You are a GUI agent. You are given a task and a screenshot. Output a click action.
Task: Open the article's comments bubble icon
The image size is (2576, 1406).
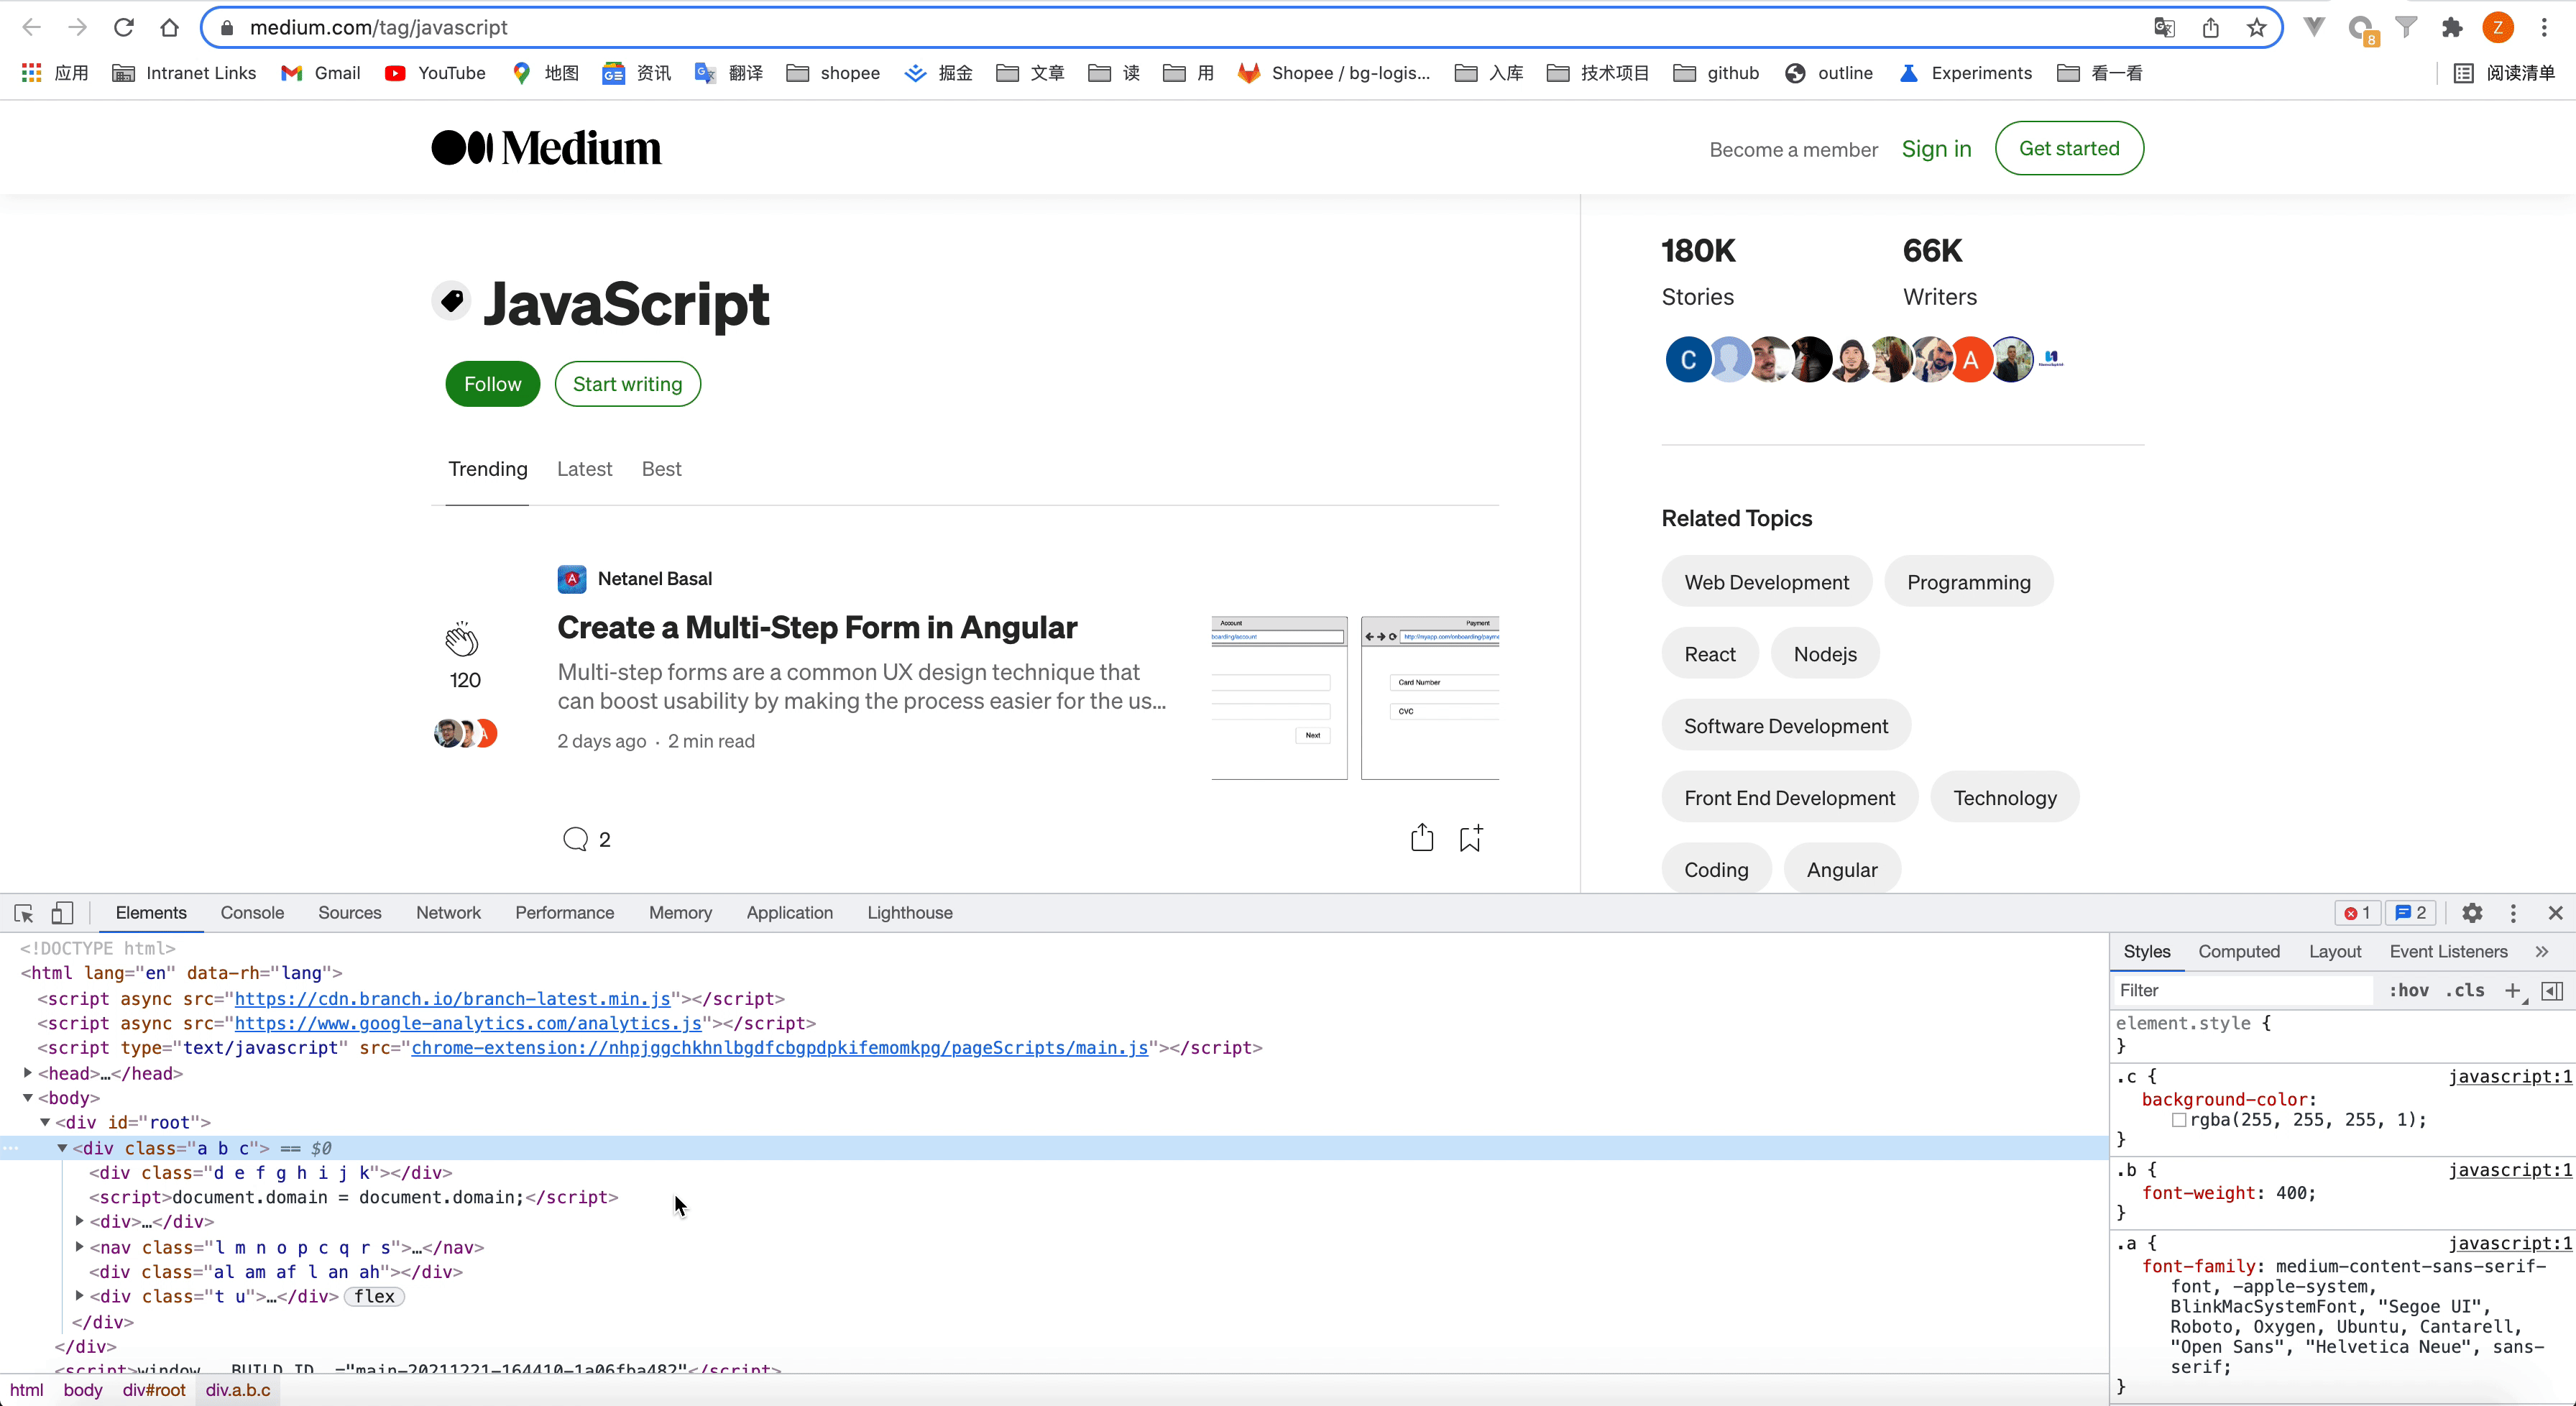coord(575,839)
